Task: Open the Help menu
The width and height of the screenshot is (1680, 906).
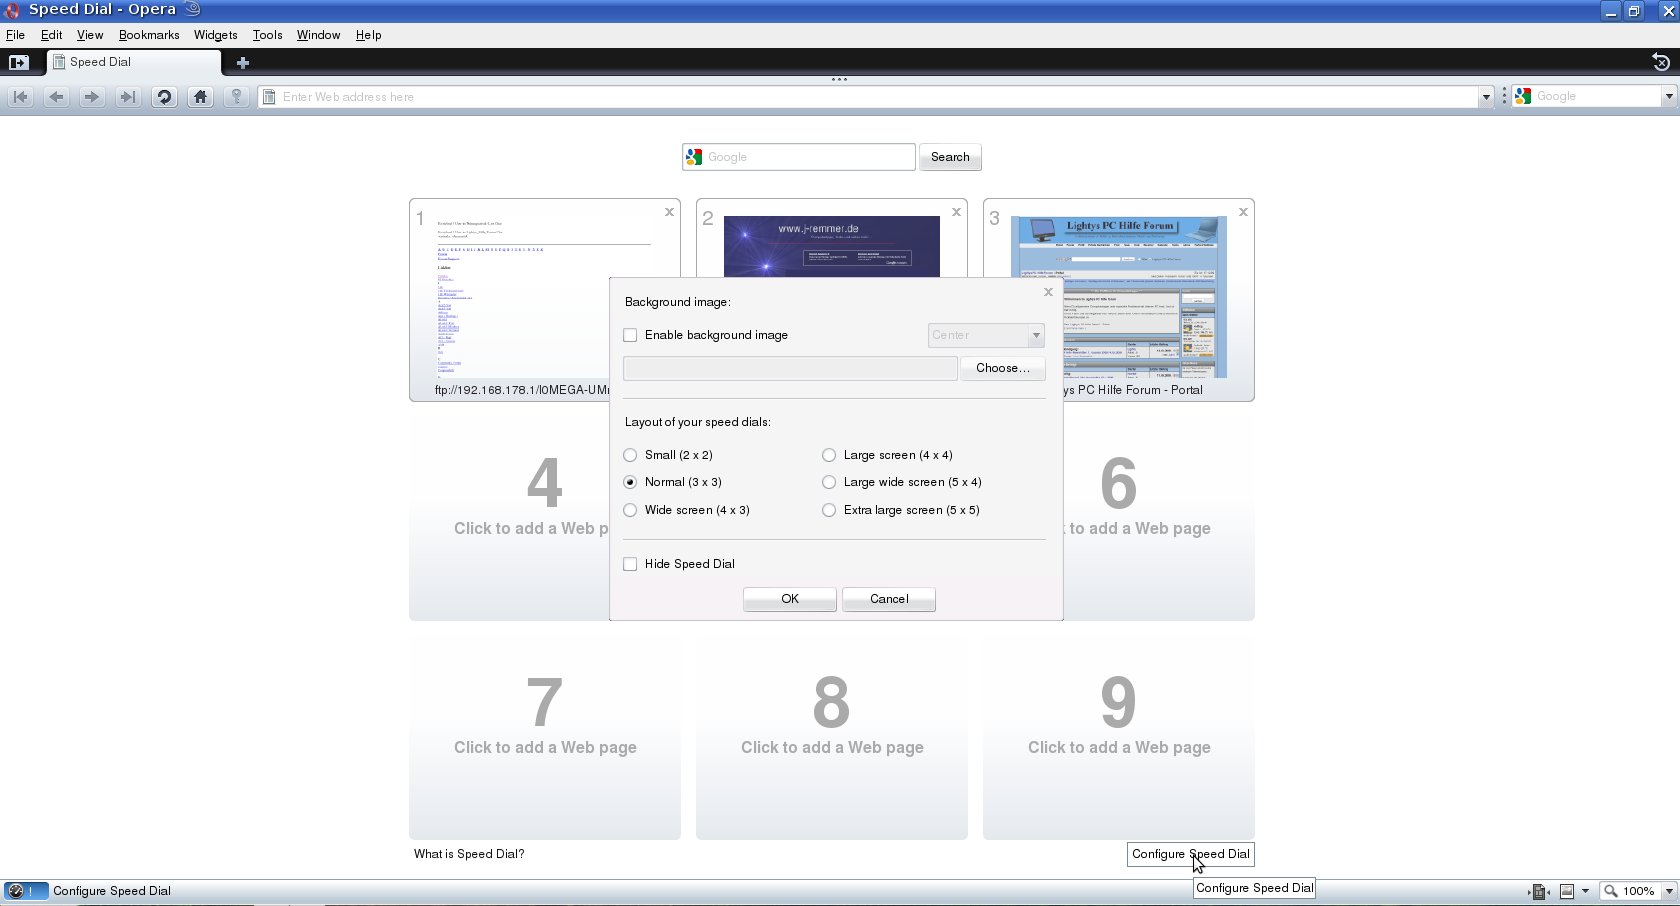Action: (368, 35)
